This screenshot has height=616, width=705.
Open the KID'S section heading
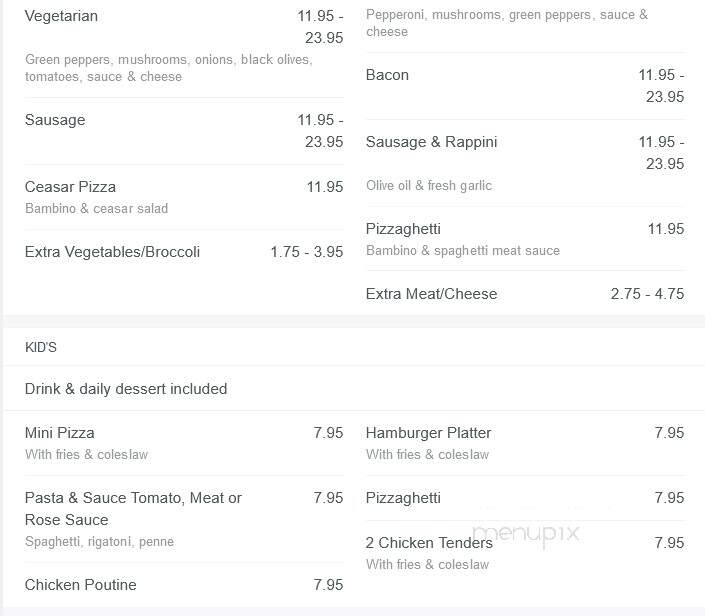40,347
